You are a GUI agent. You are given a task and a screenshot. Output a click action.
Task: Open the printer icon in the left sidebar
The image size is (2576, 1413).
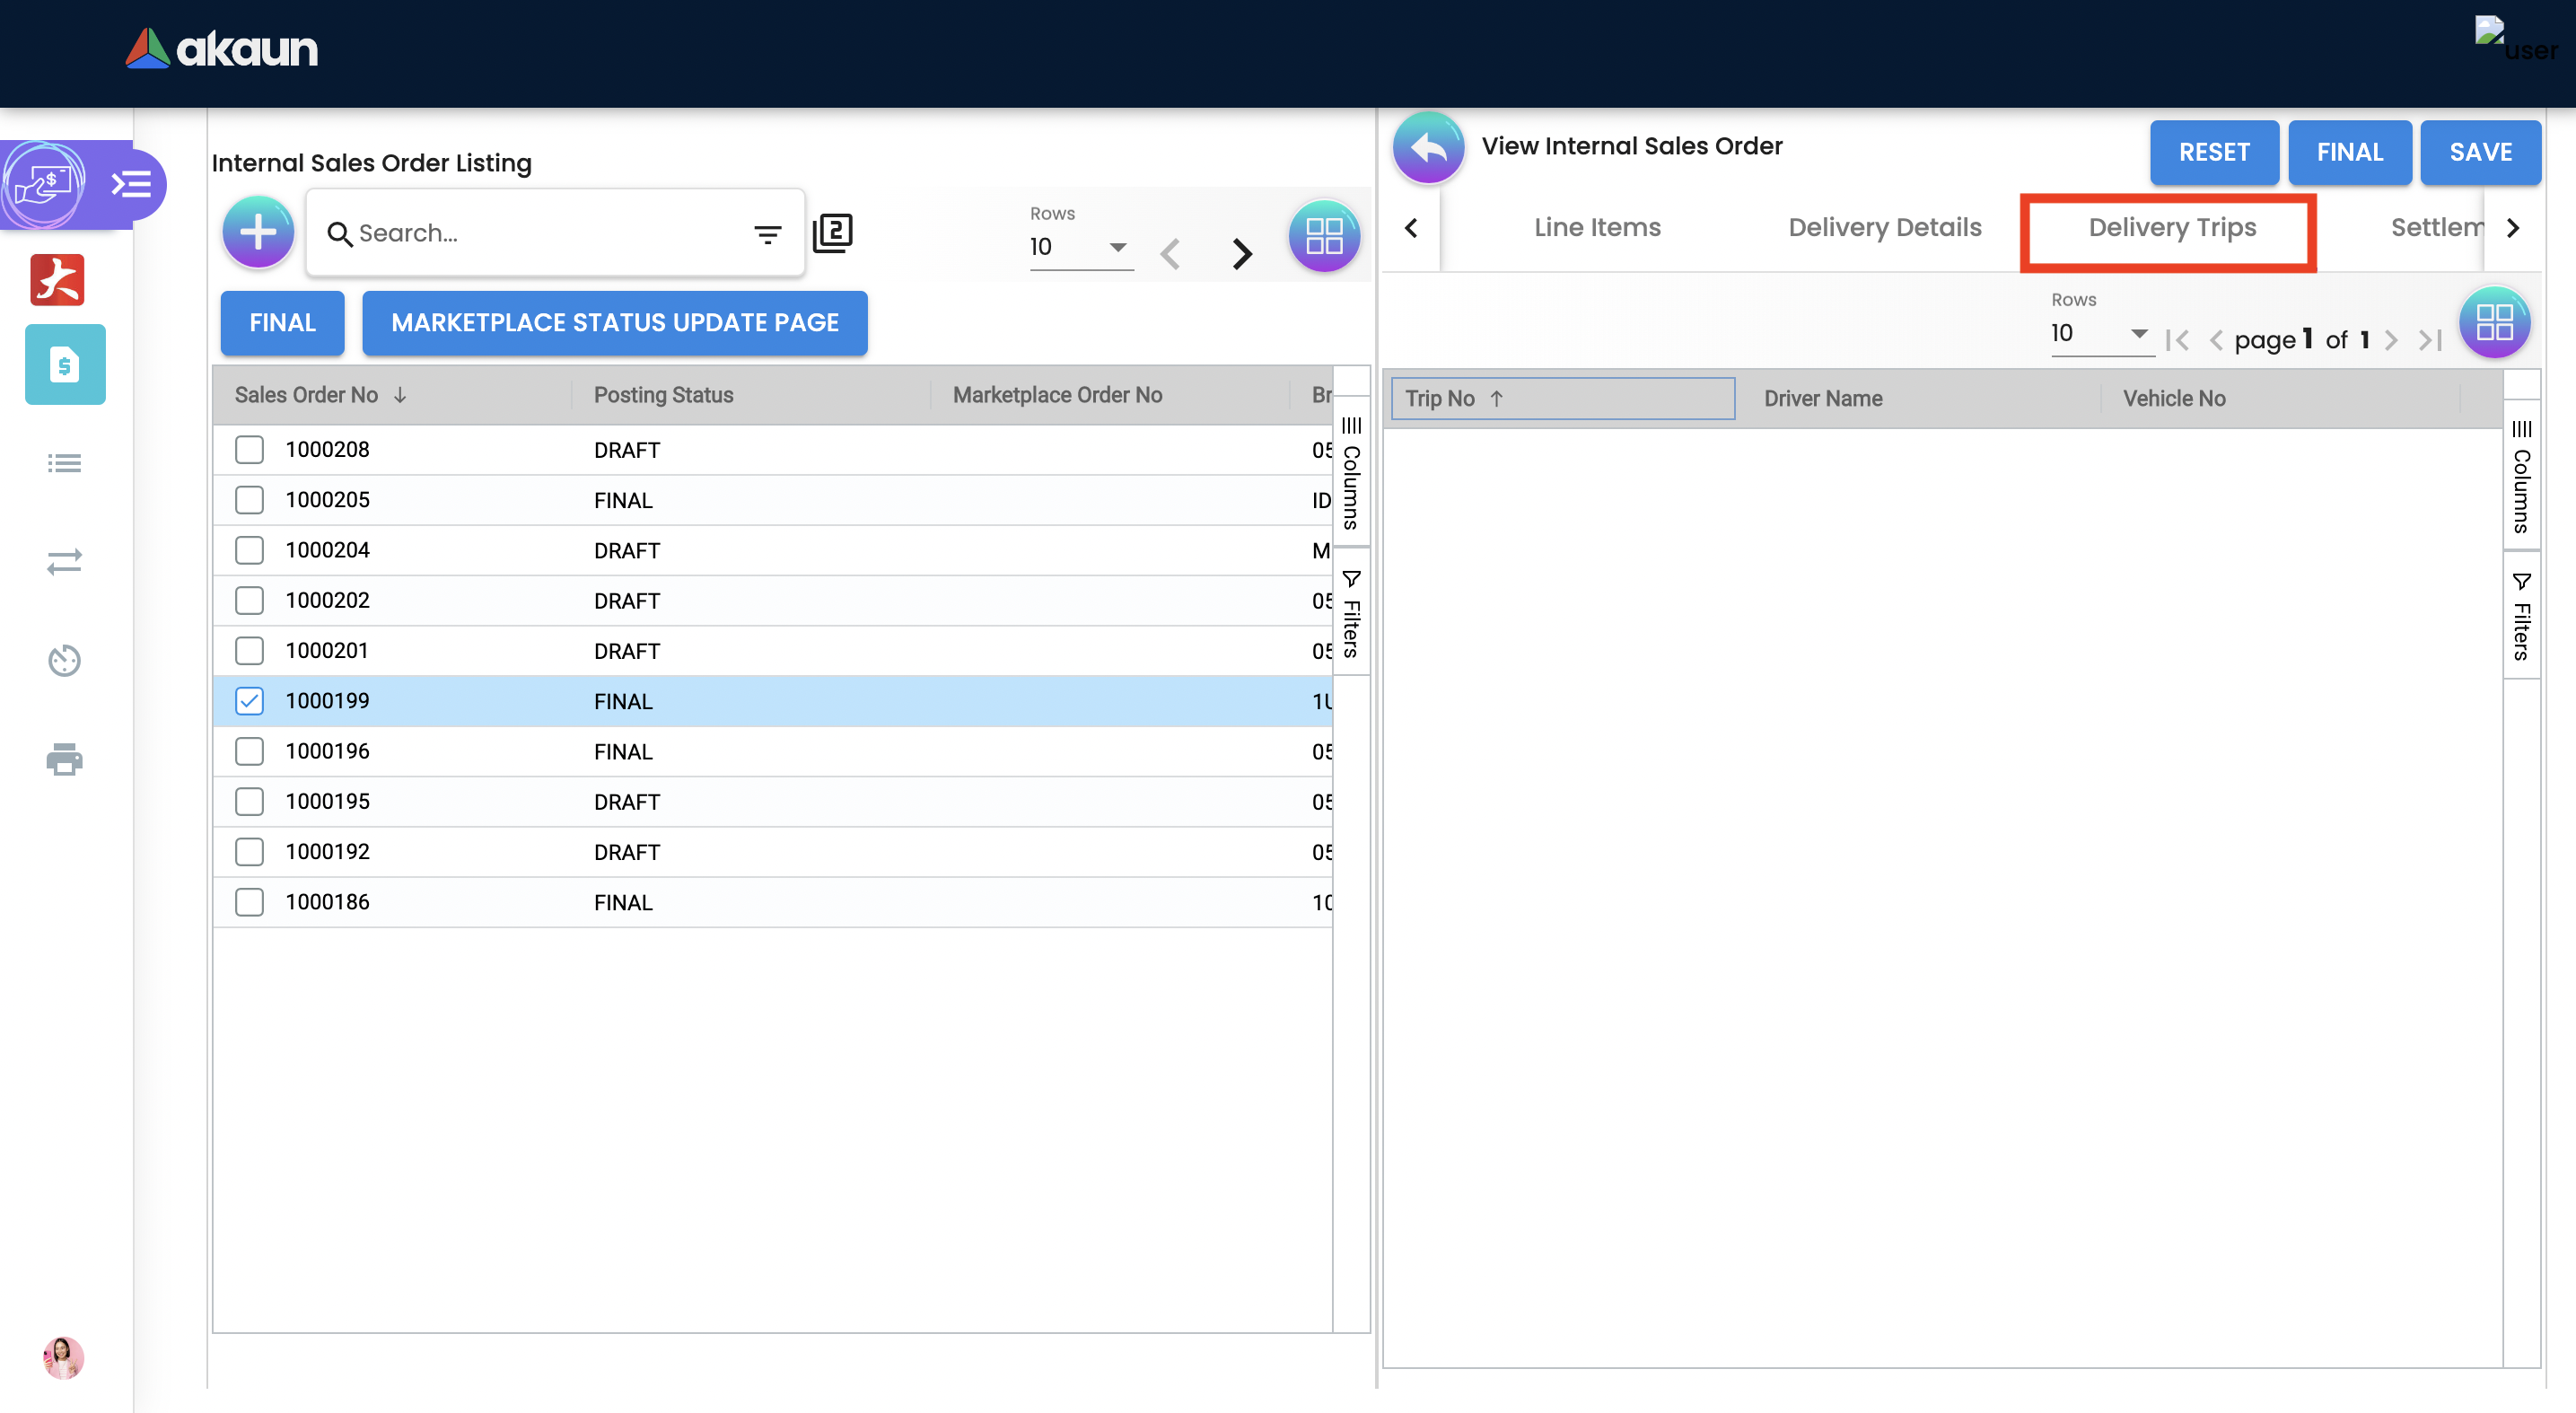tap(64, 759)
